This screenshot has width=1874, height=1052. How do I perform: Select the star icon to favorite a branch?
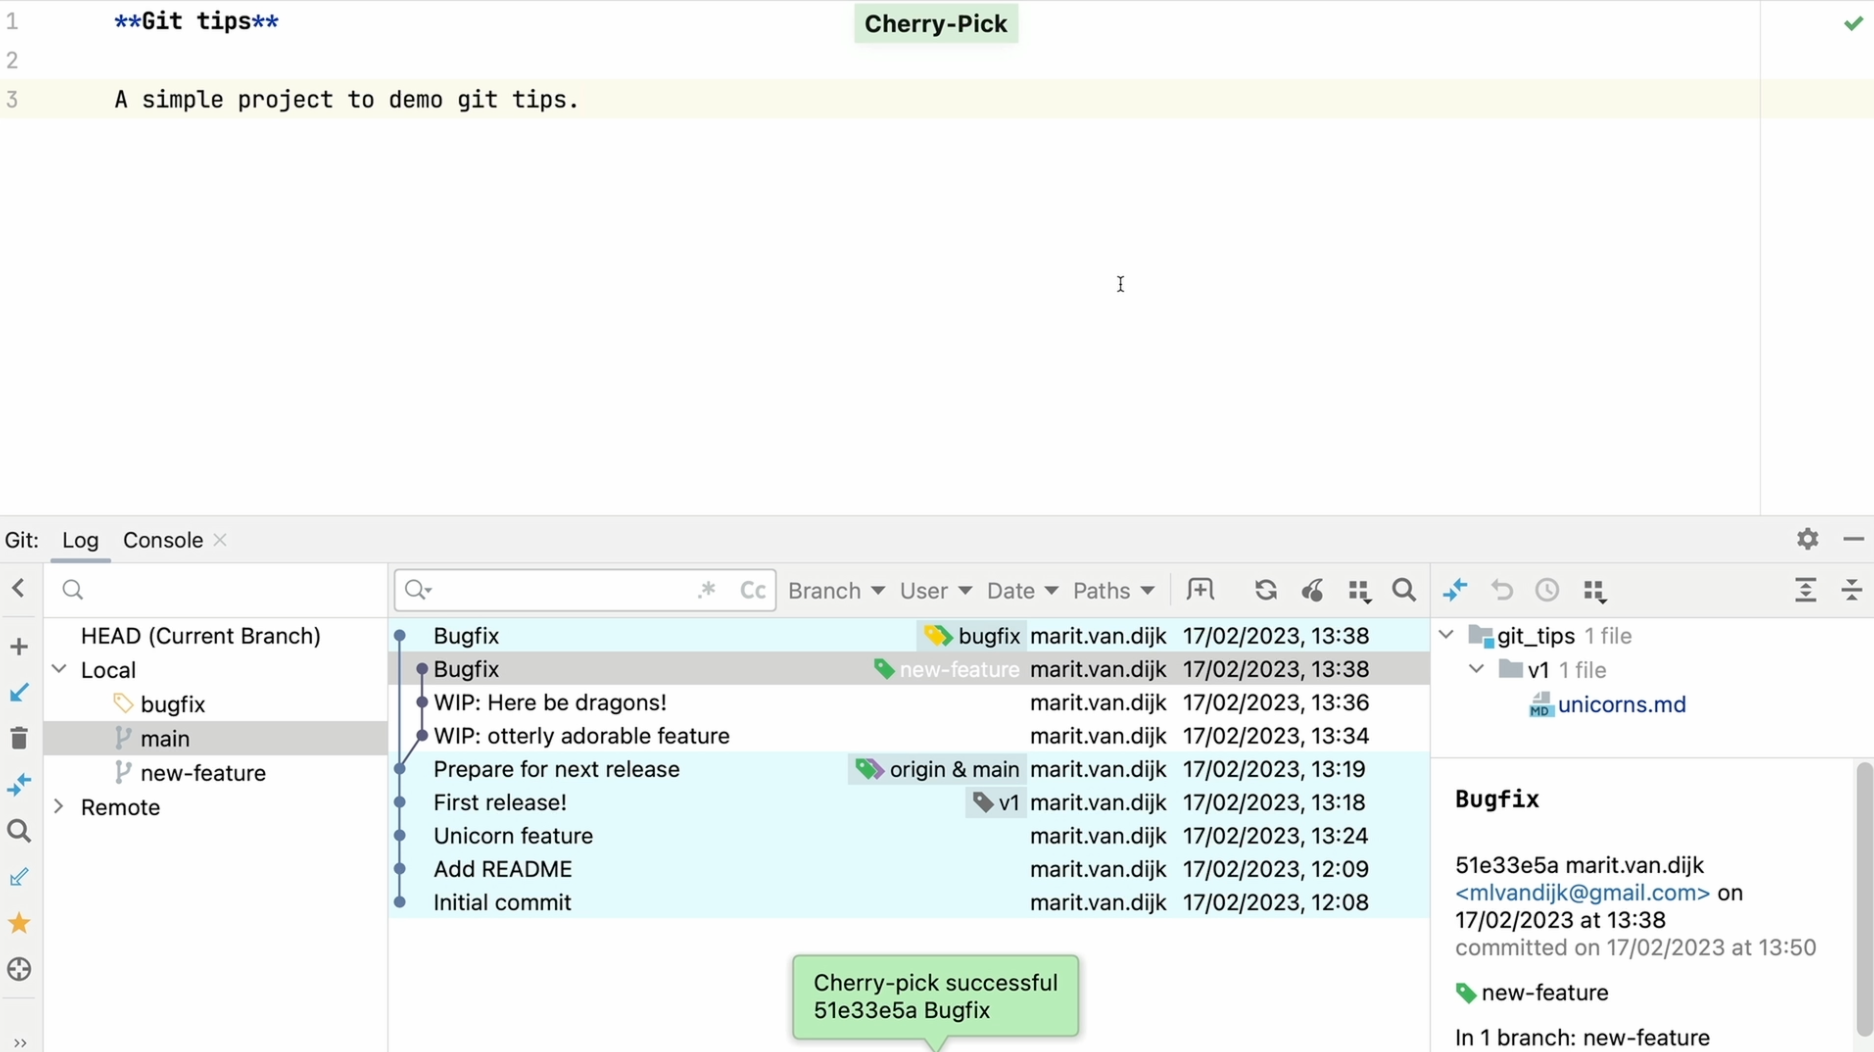click(x=18, y=922)
